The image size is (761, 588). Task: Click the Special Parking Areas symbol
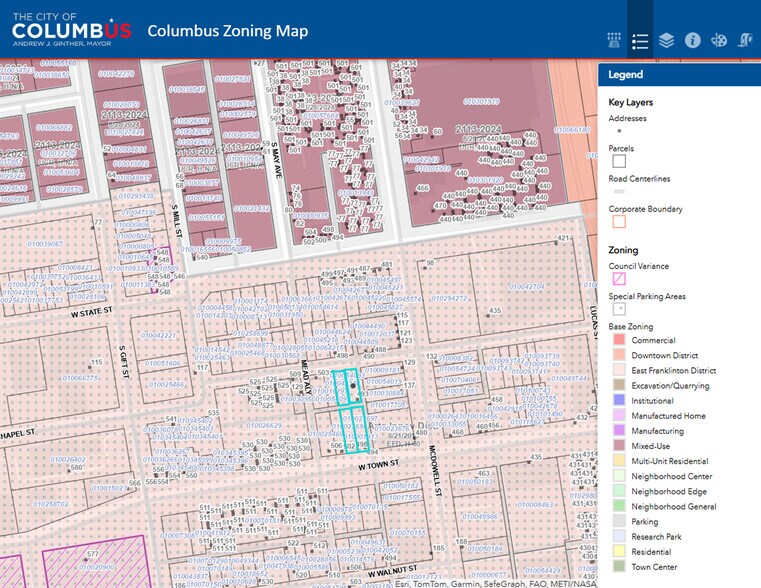pyautogui.click(x=619, y=309)
